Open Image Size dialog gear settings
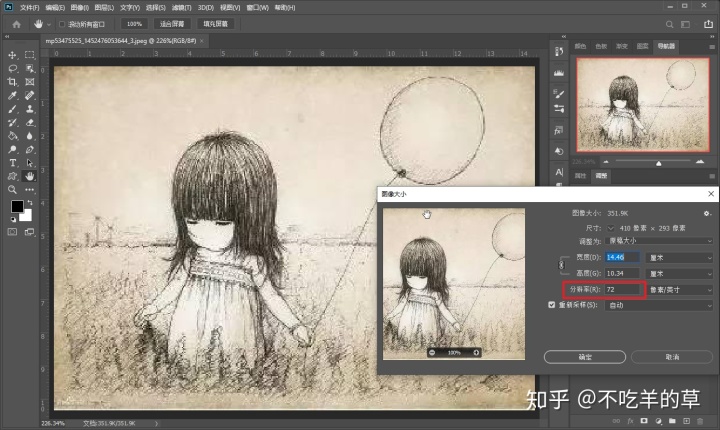 [707, 213]
